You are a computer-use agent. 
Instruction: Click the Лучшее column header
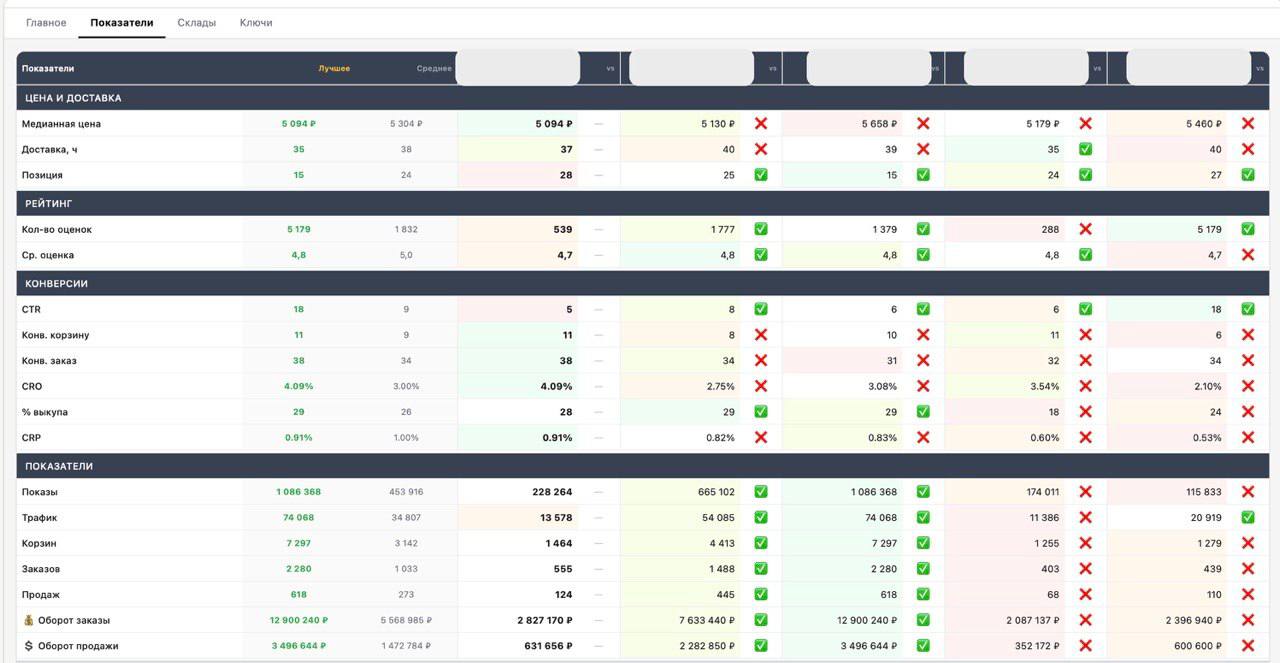coord(334,69)
